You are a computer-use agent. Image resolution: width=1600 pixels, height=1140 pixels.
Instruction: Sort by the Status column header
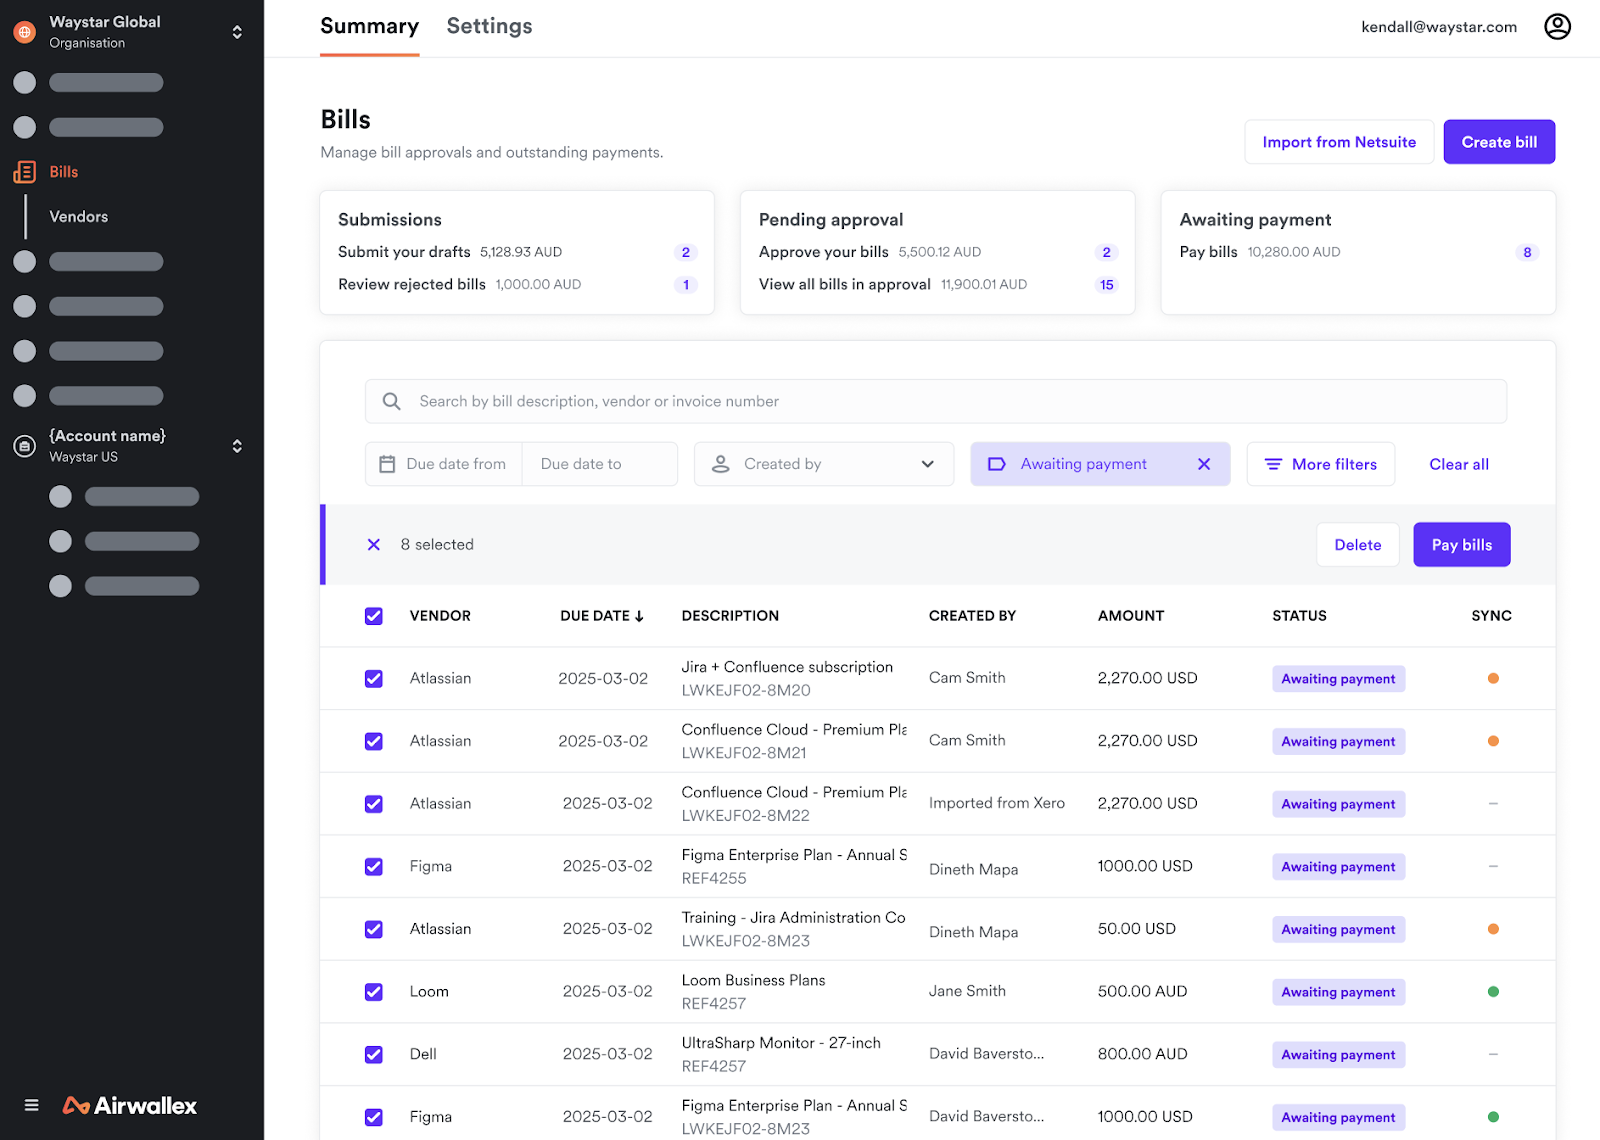pyautogui.click(x=1299, y=616)
